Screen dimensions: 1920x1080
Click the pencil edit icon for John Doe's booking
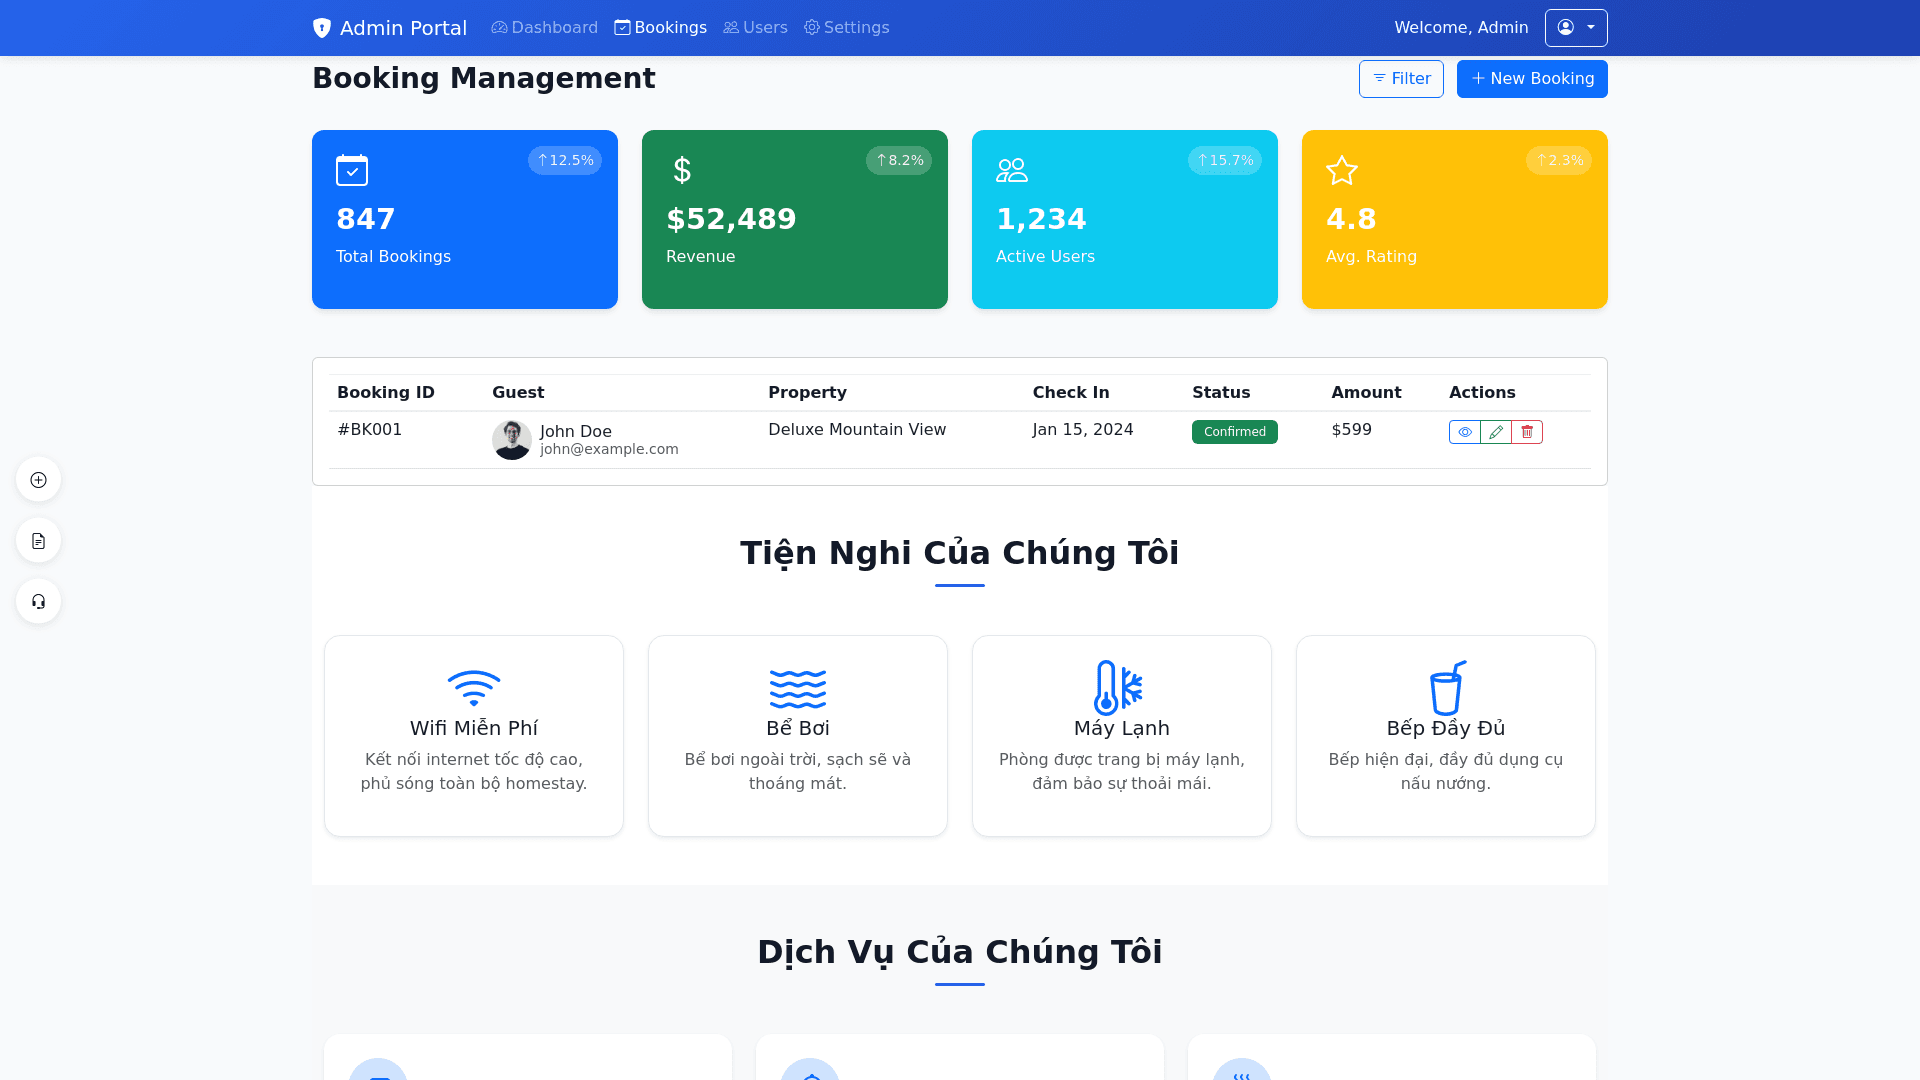[1496, 432]
